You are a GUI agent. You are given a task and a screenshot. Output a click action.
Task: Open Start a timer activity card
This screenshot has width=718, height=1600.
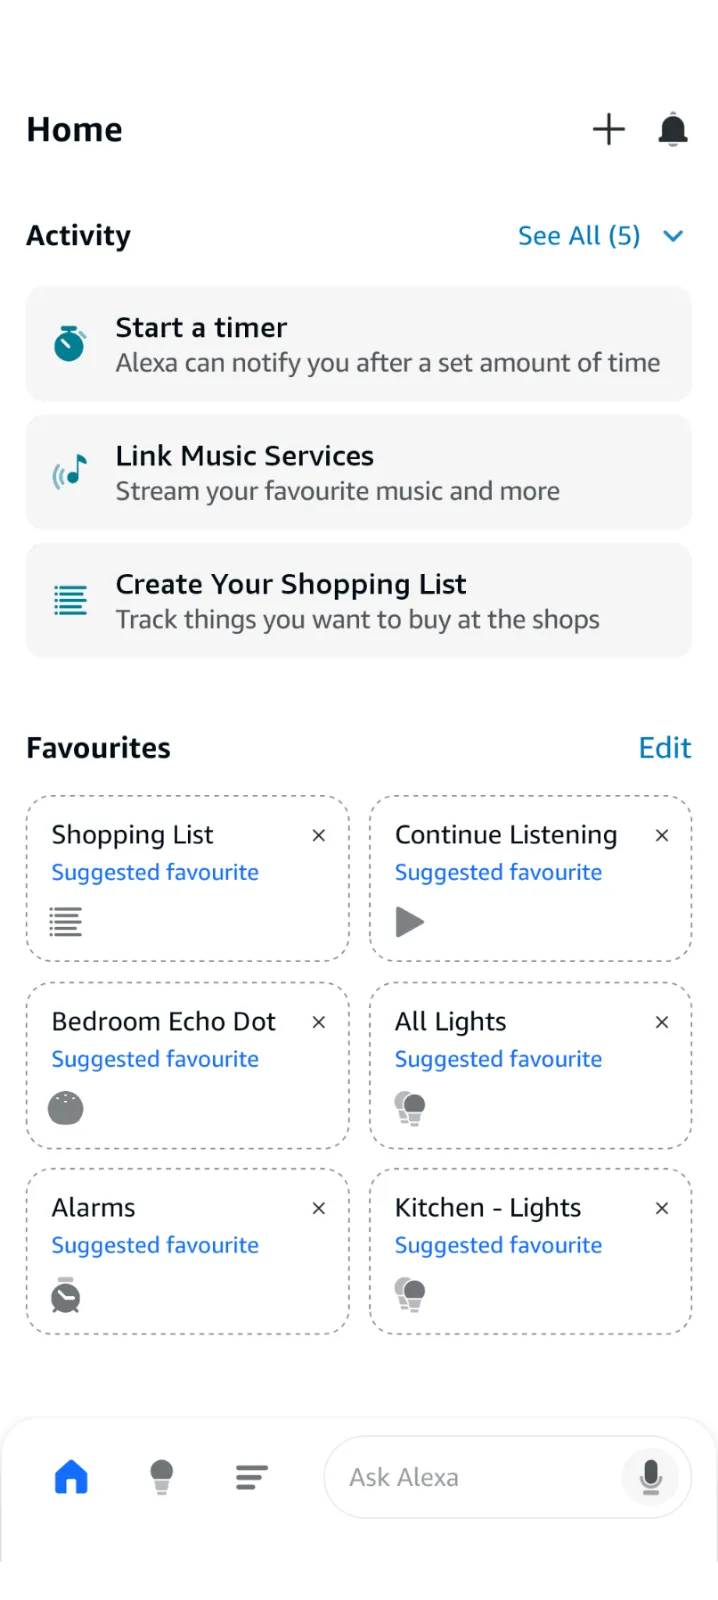point(358,344)
